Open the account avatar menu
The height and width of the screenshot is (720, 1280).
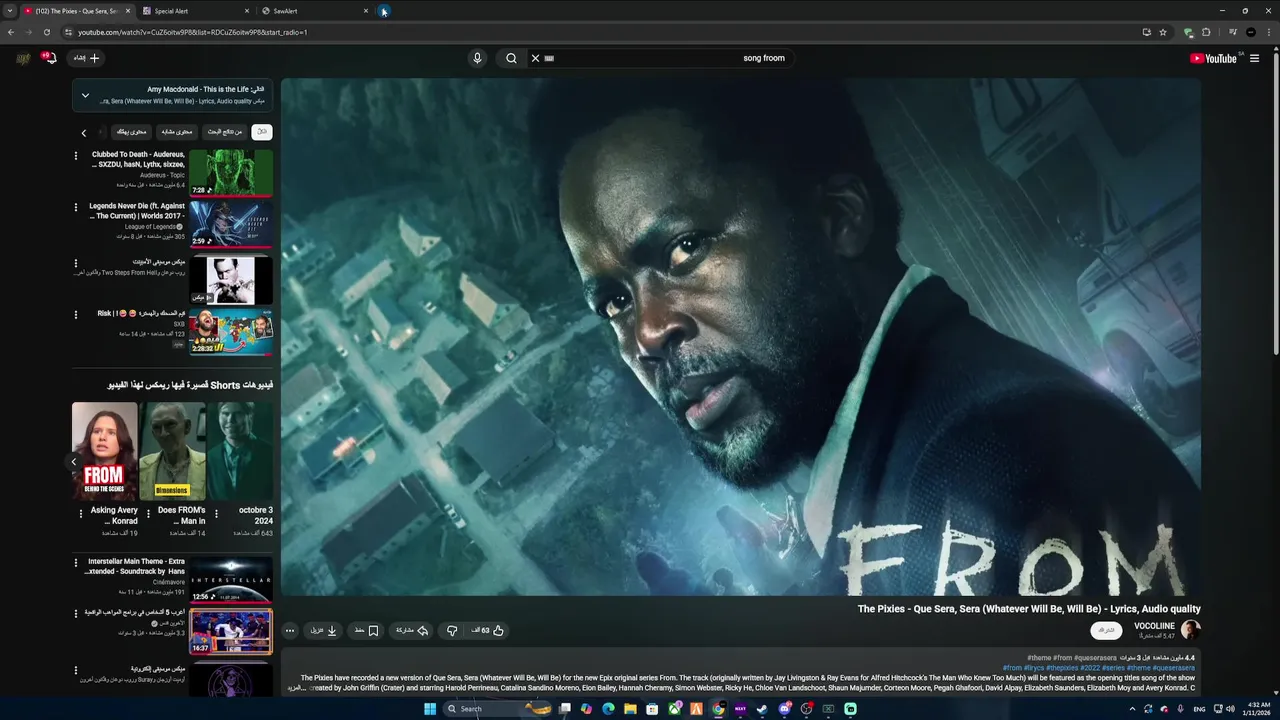click(x=23, y=58)
